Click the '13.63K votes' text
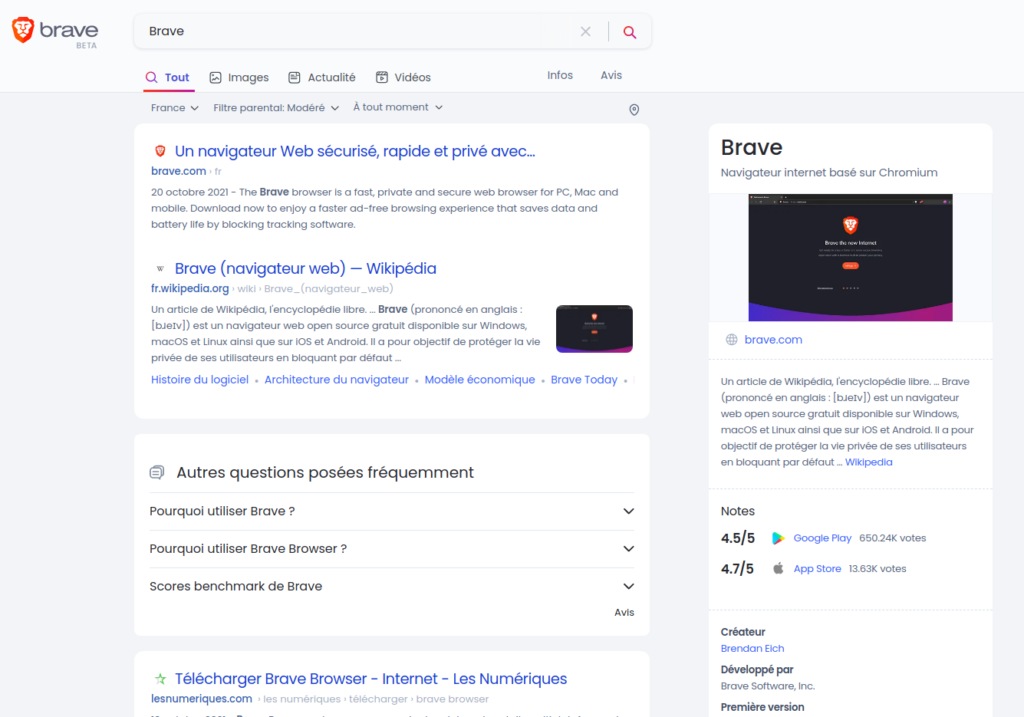 coord(877,569)
